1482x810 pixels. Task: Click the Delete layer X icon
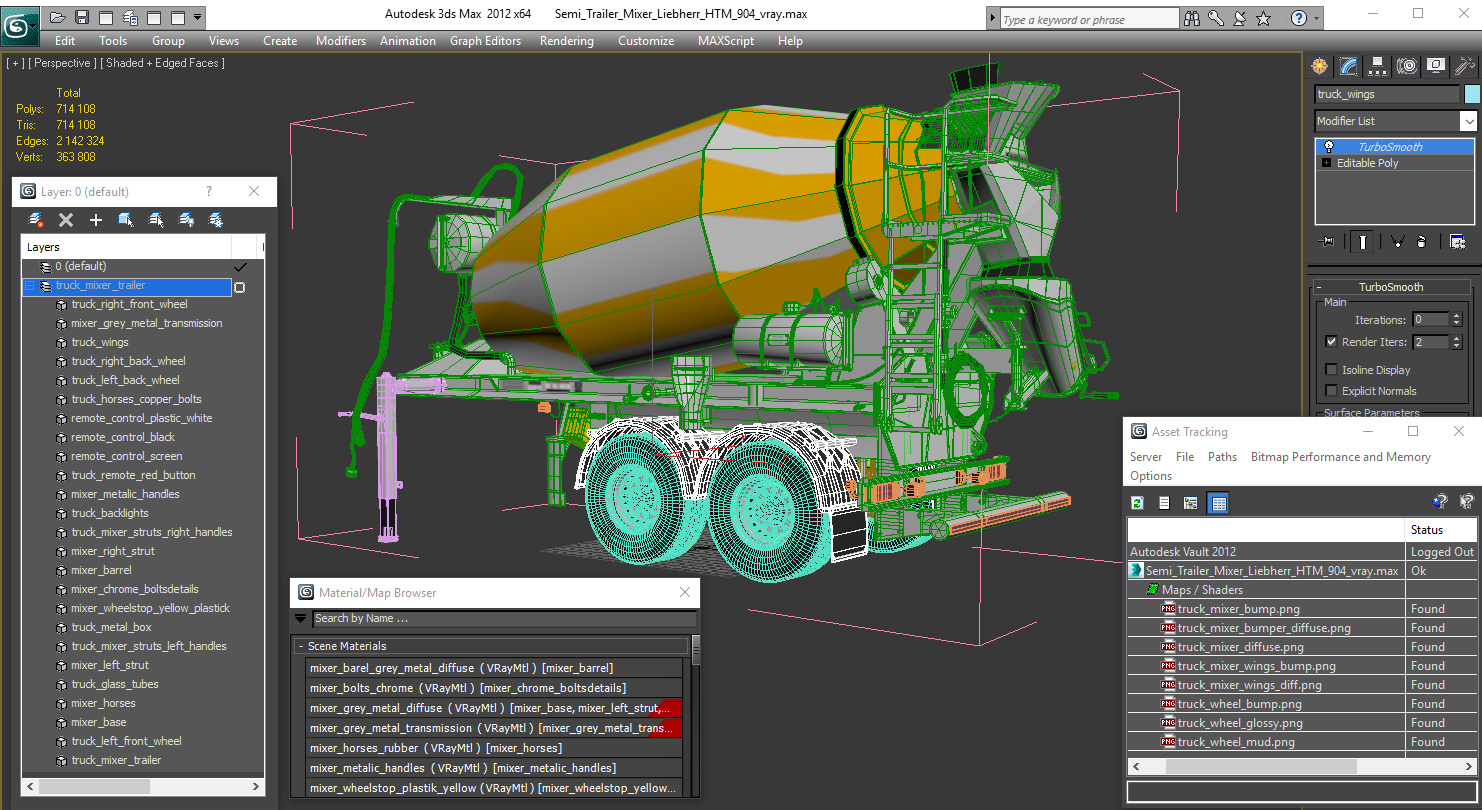coord(66,220)
